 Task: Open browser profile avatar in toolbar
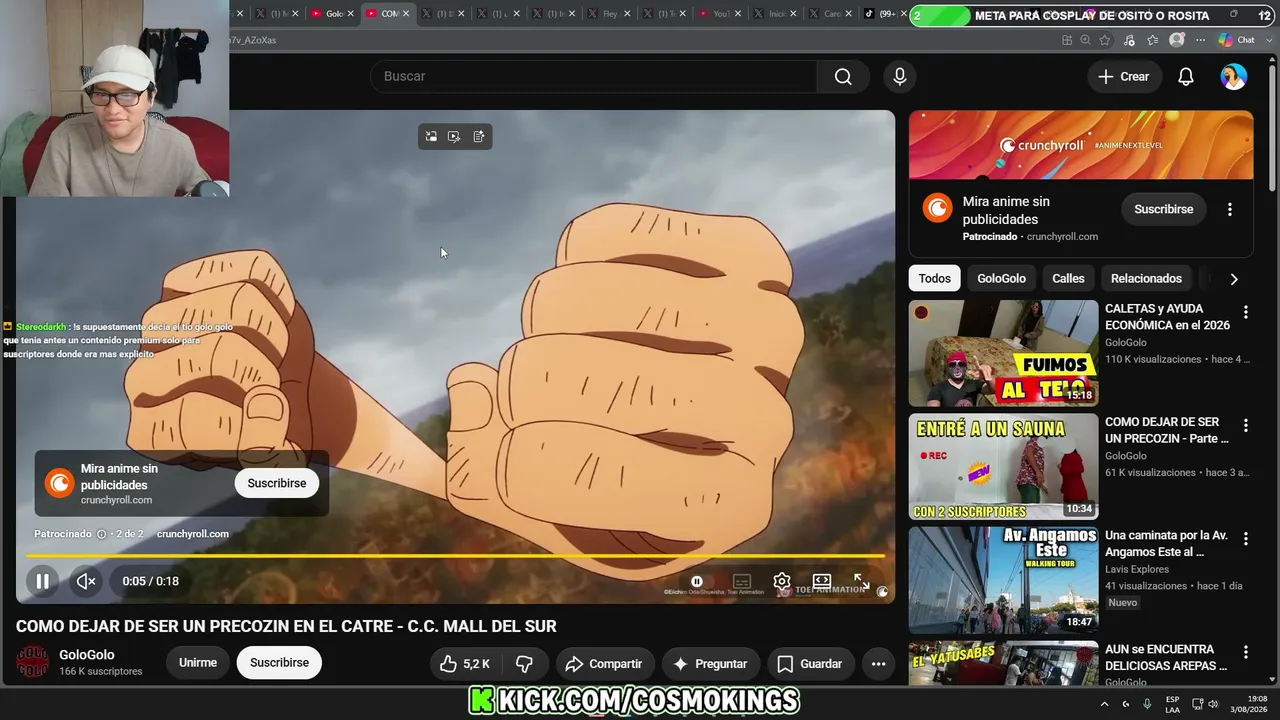[x=1177, y=40]
